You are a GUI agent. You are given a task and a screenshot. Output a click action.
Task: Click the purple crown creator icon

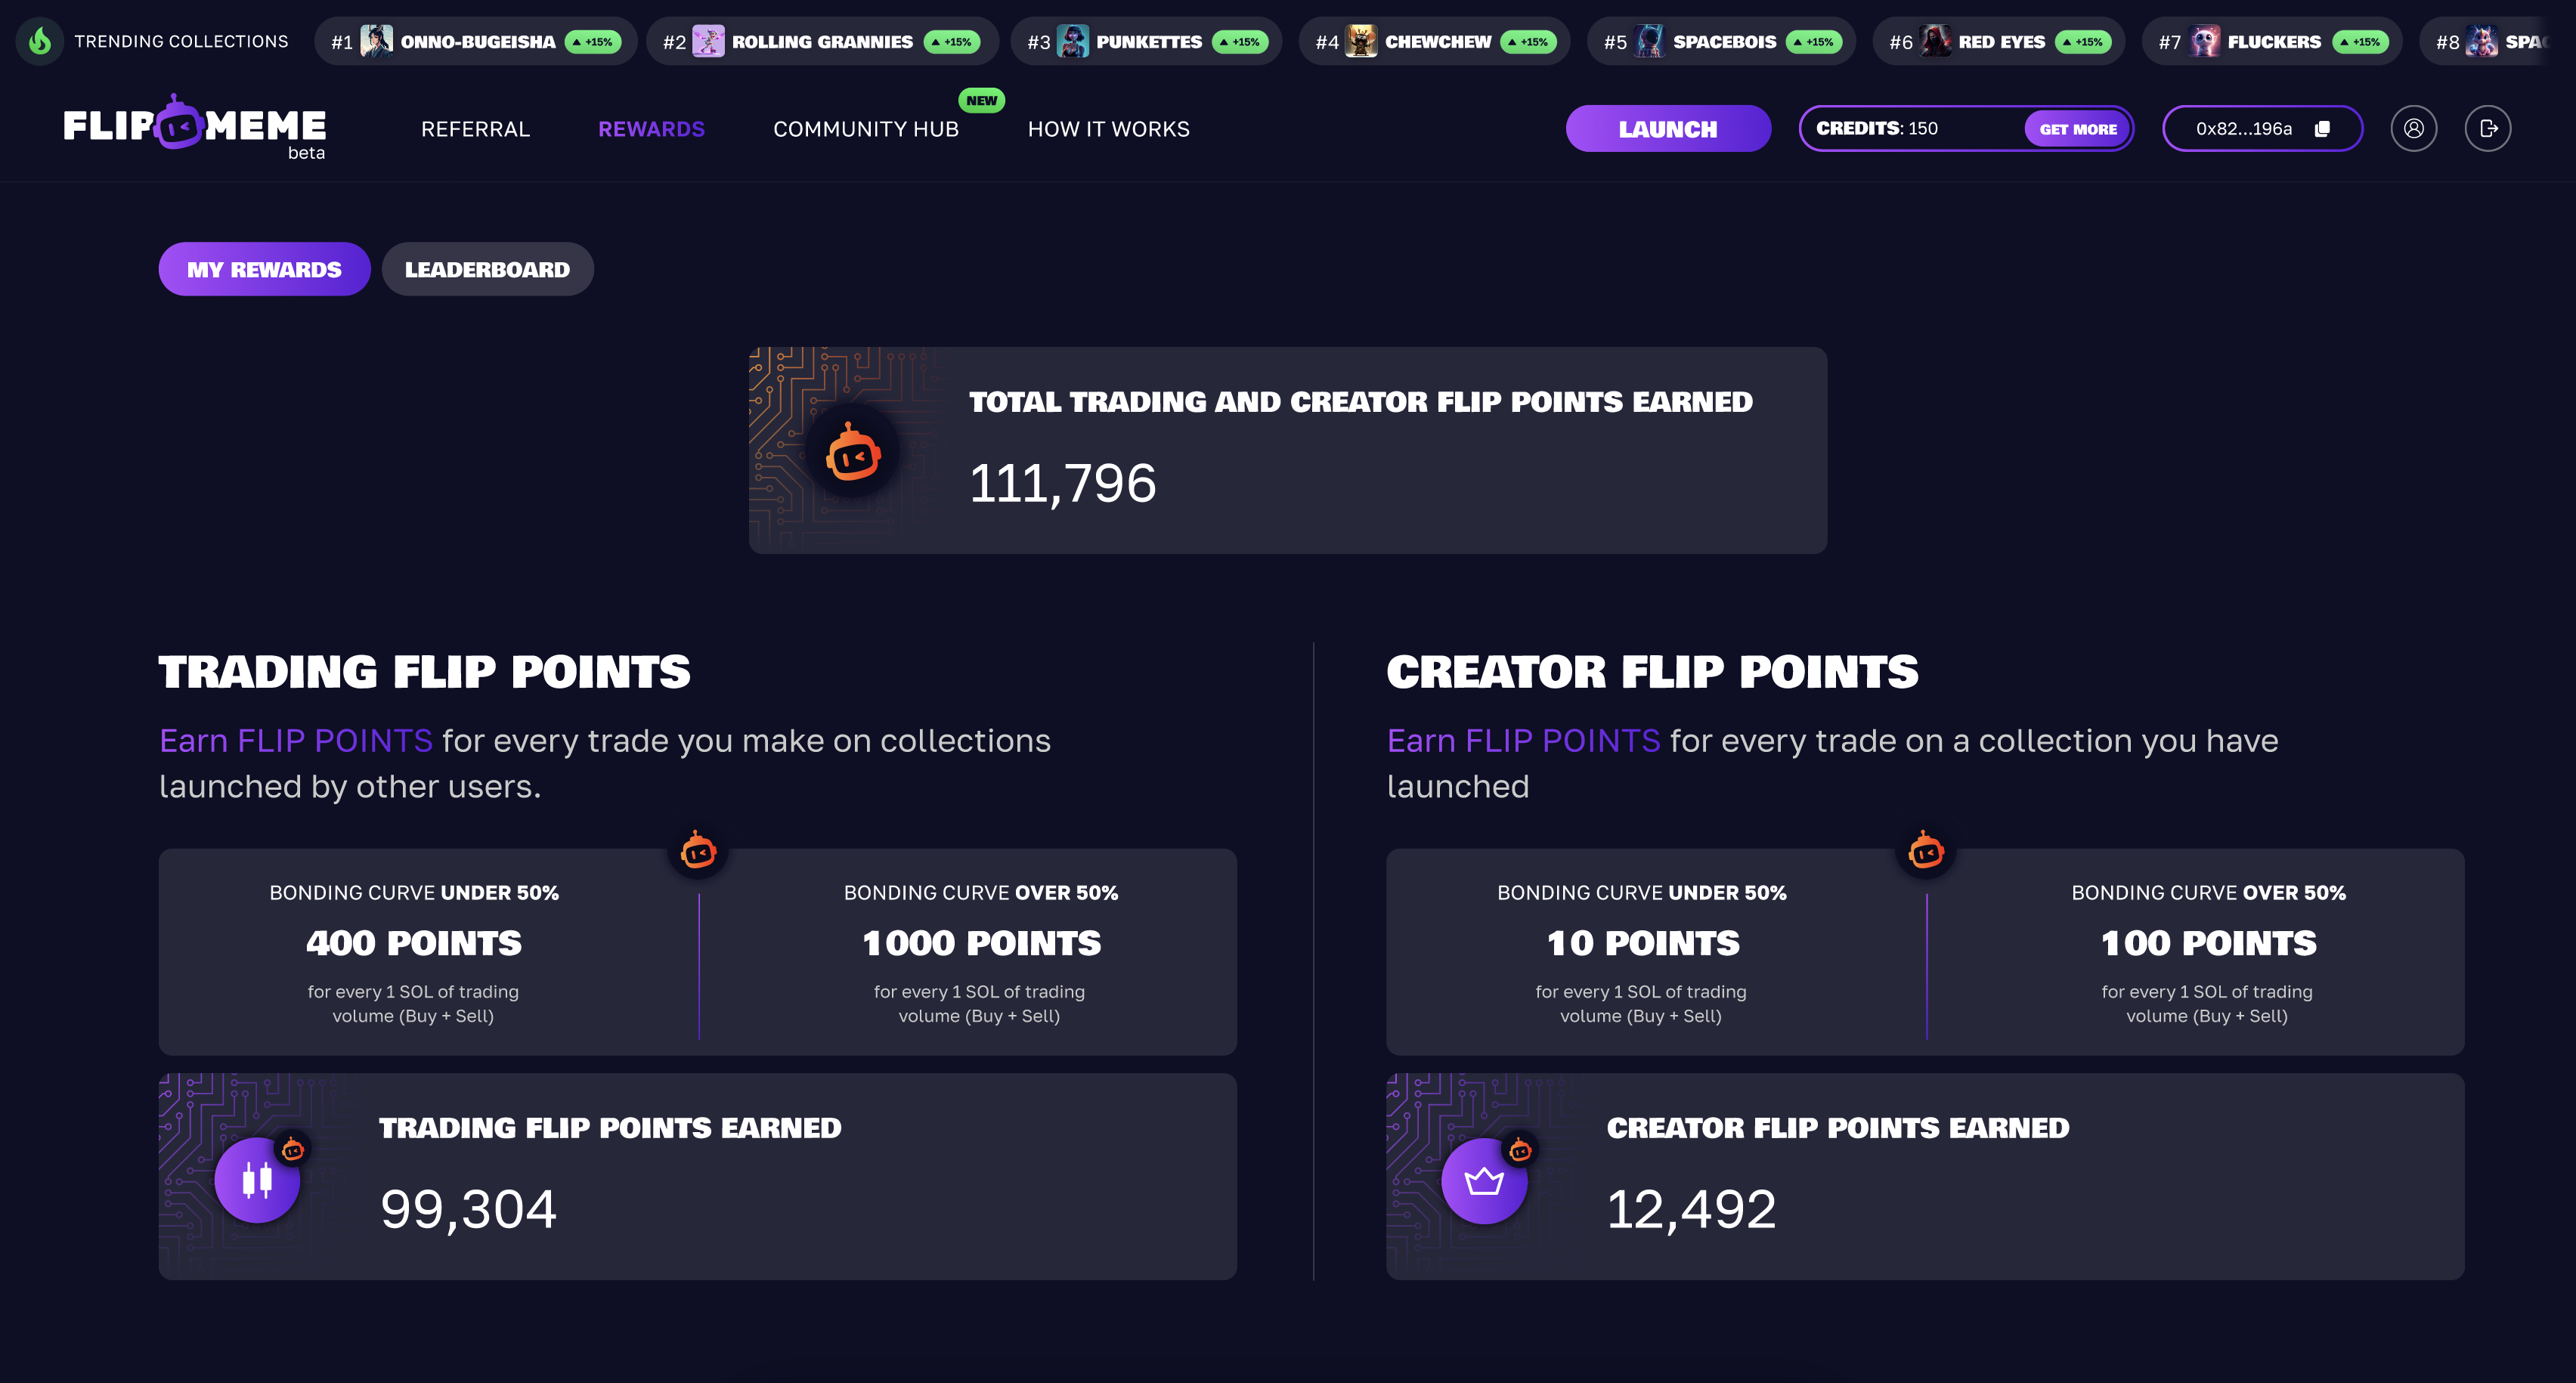tap(1484, 1180)
